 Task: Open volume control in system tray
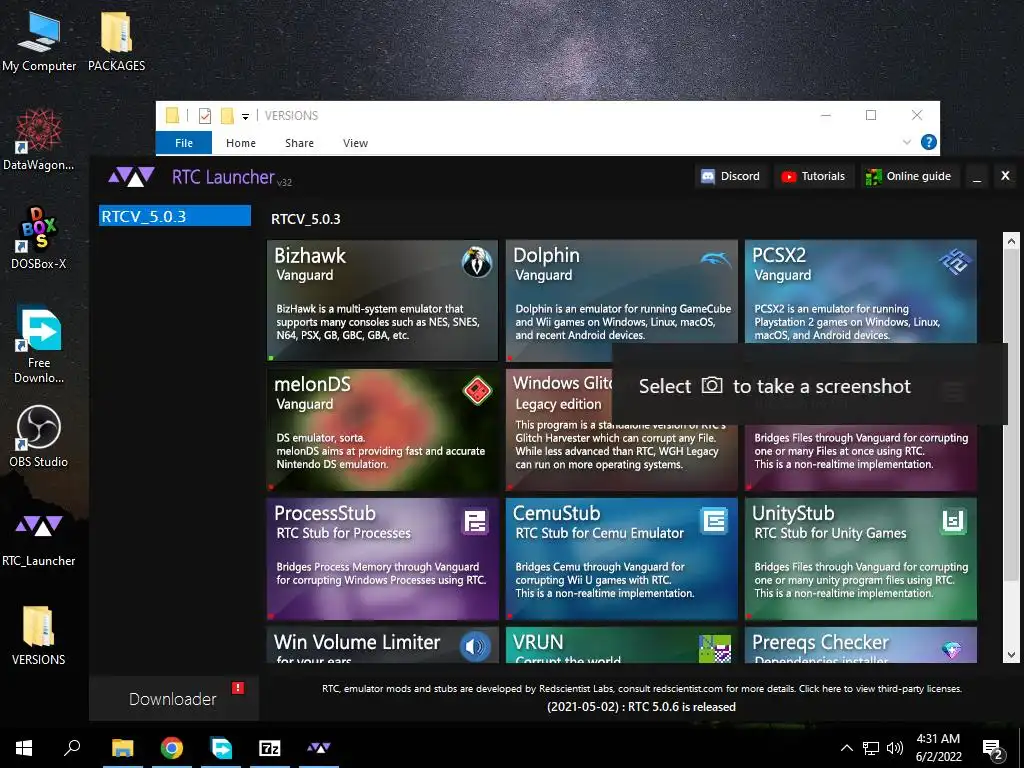(895, 748)
